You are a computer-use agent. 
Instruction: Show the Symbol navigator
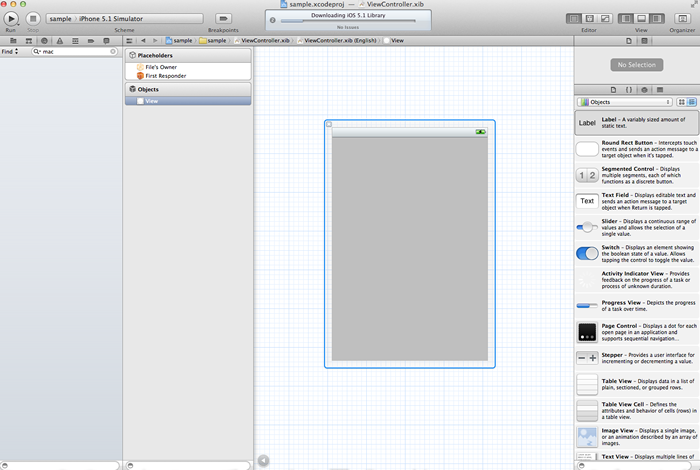(29, 41)
